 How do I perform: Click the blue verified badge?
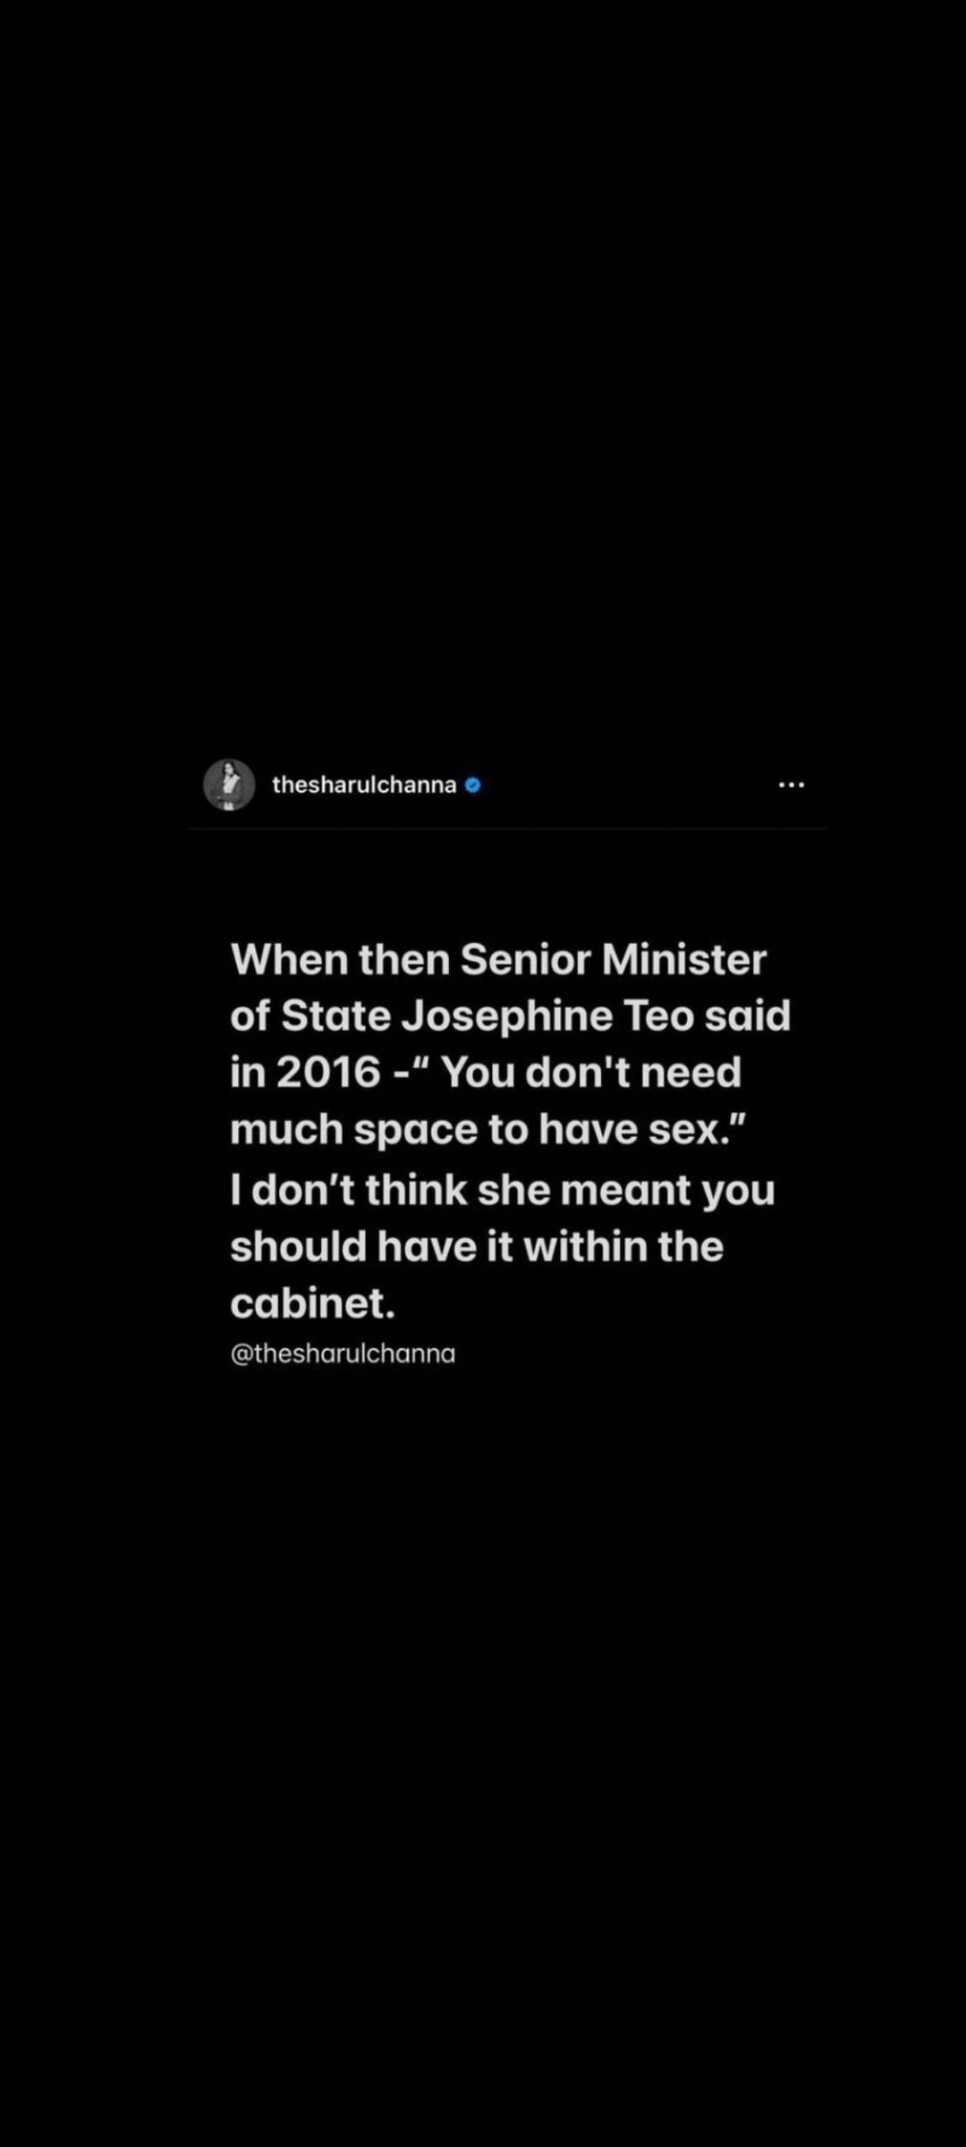click(473, 785)
